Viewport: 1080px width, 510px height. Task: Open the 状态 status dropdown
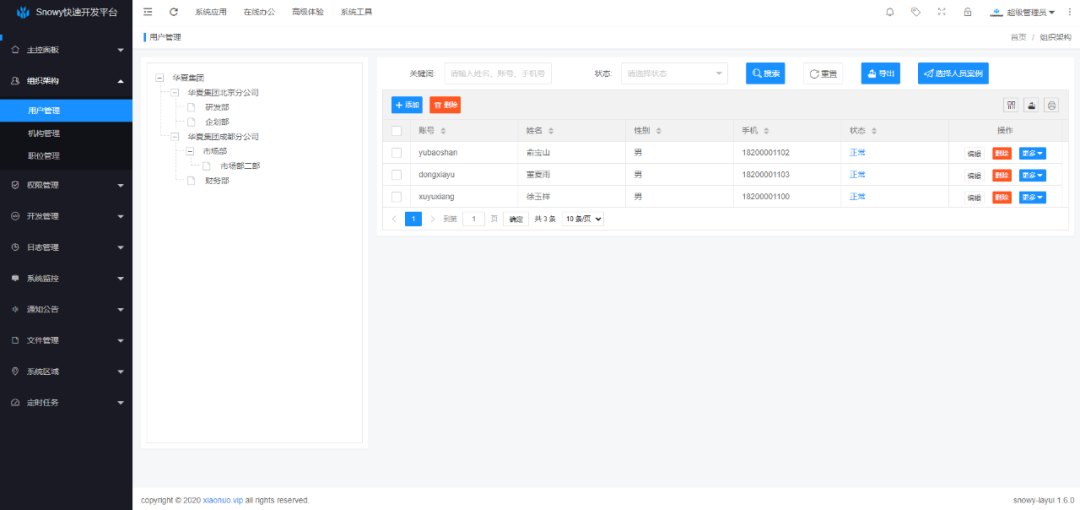pos(674,74)
